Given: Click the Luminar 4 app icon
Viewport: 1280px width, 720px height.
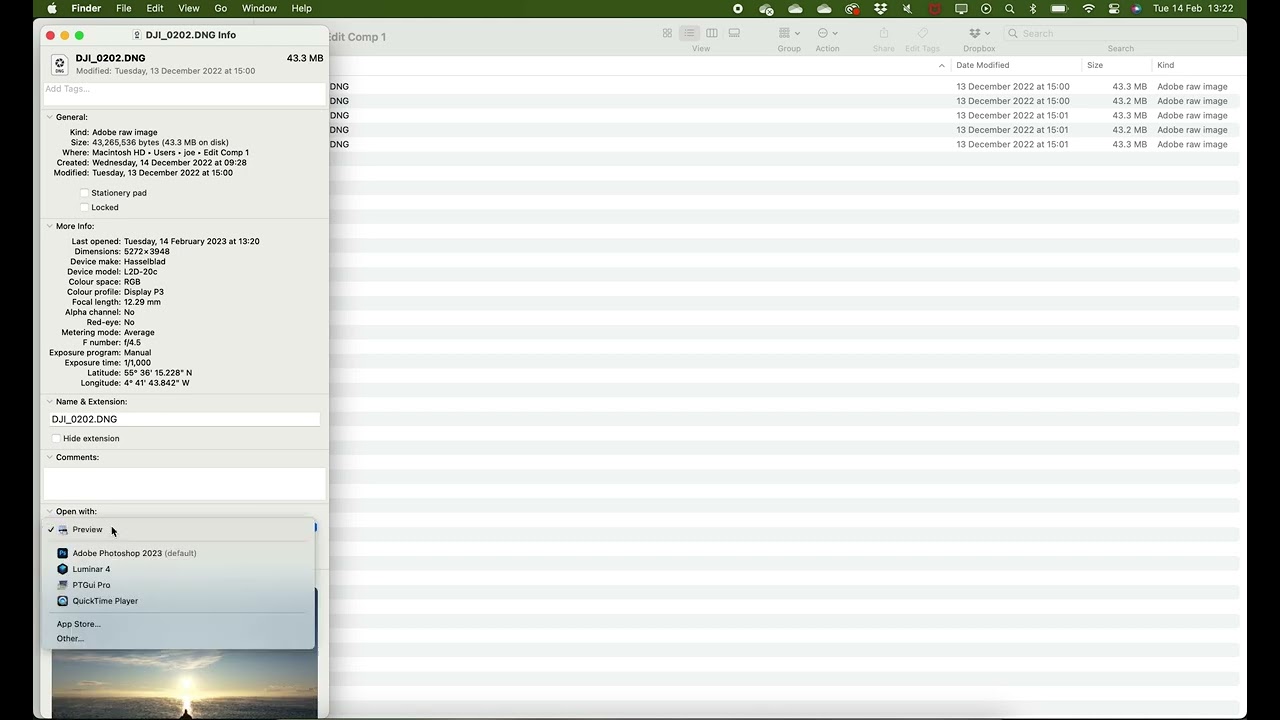Looking at the screenshot, I should click(62, 569).
